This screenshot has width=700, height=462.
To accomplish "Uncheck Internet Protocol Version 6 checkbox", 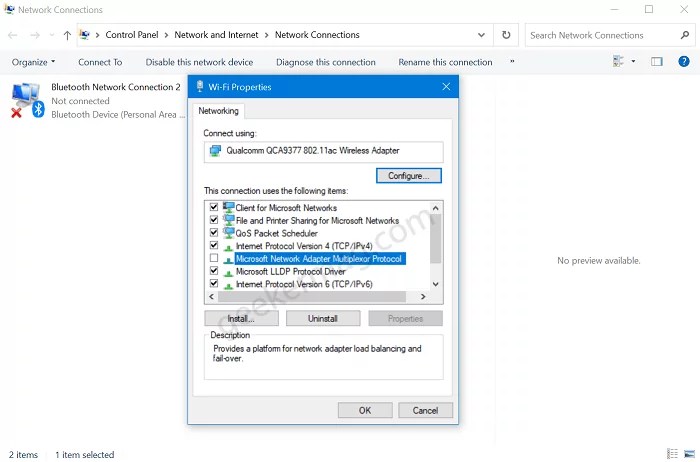I will 214,283.
